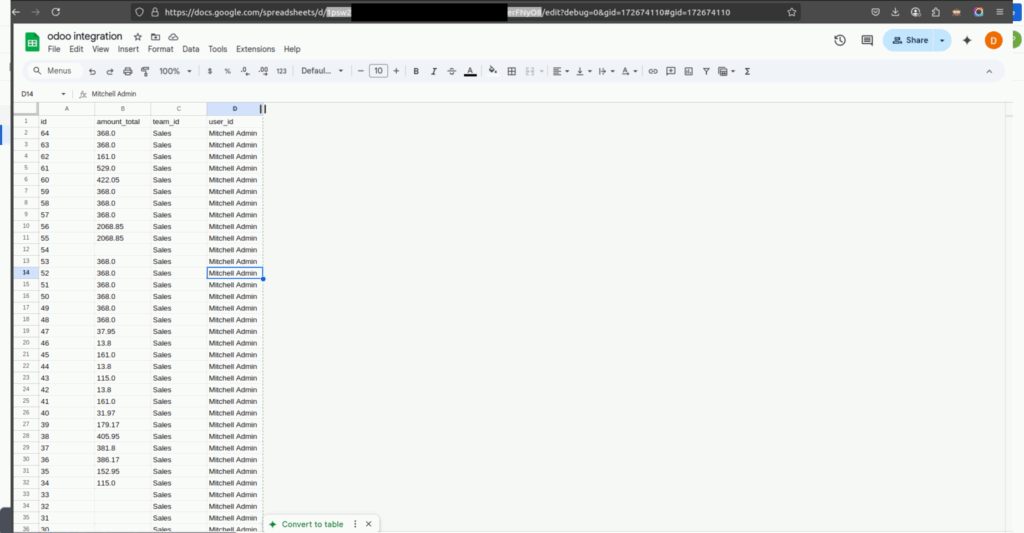Reload the browser page
Screen dimensions: 1024x533
click(56, 12)
